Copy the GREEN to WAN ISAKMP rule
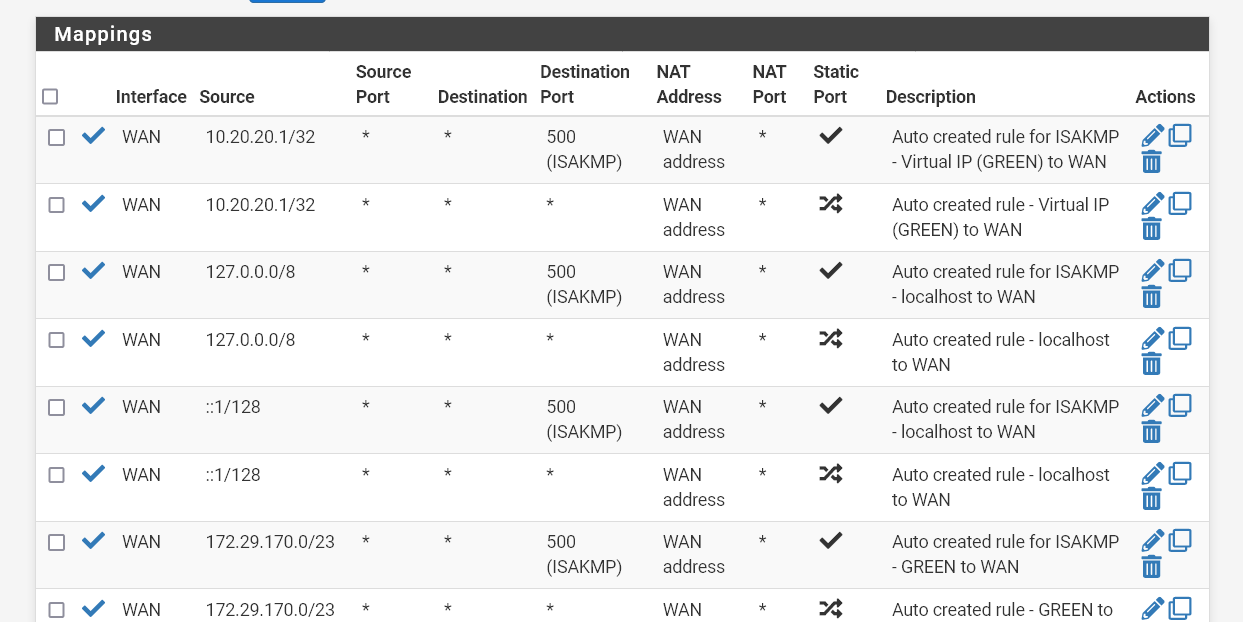 (x=1180, y=540)
